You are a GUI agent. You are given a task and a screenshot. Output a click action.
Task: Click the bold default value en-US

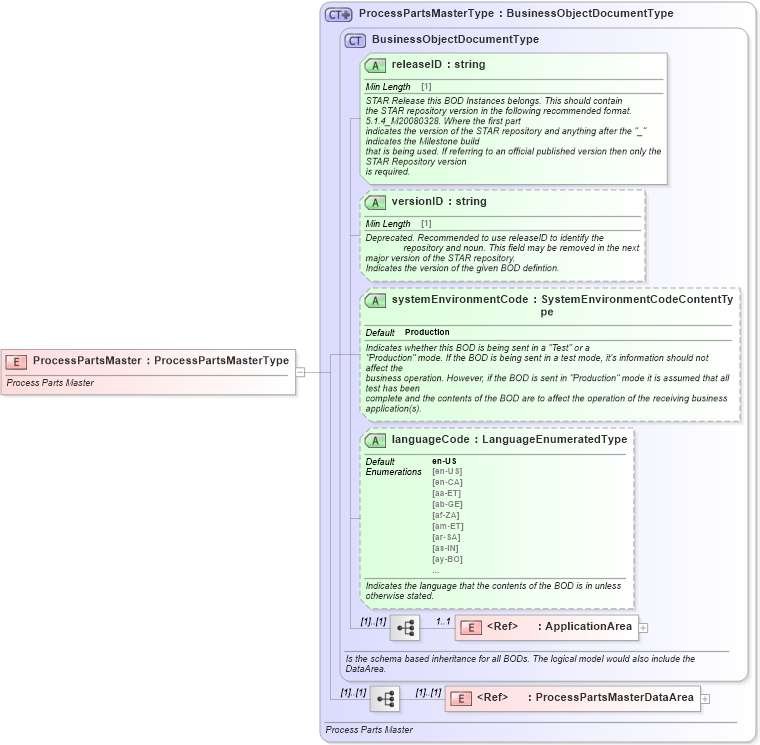(x=444, y=461)
